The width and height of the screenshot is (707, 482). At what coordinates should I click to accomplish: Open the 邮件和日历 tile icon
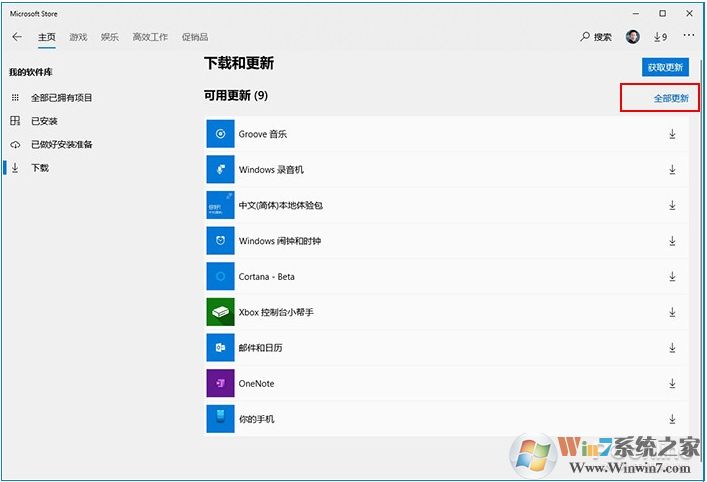pyautogui.click(x=220, y=347)
